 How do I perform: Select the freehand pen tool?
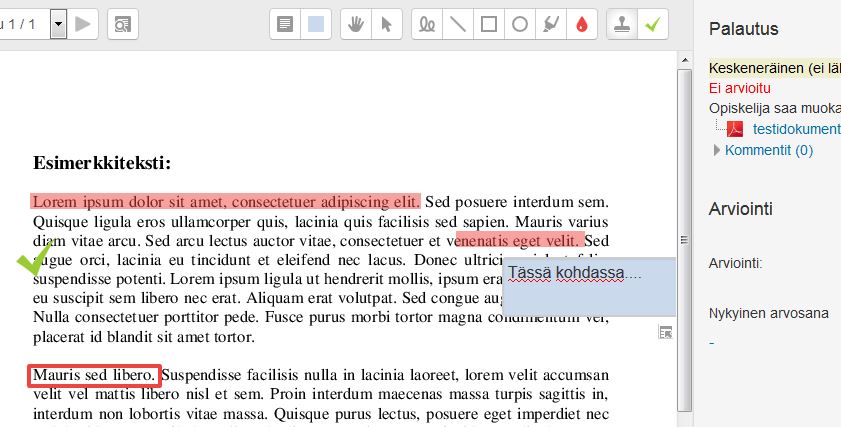pos(427,24)
